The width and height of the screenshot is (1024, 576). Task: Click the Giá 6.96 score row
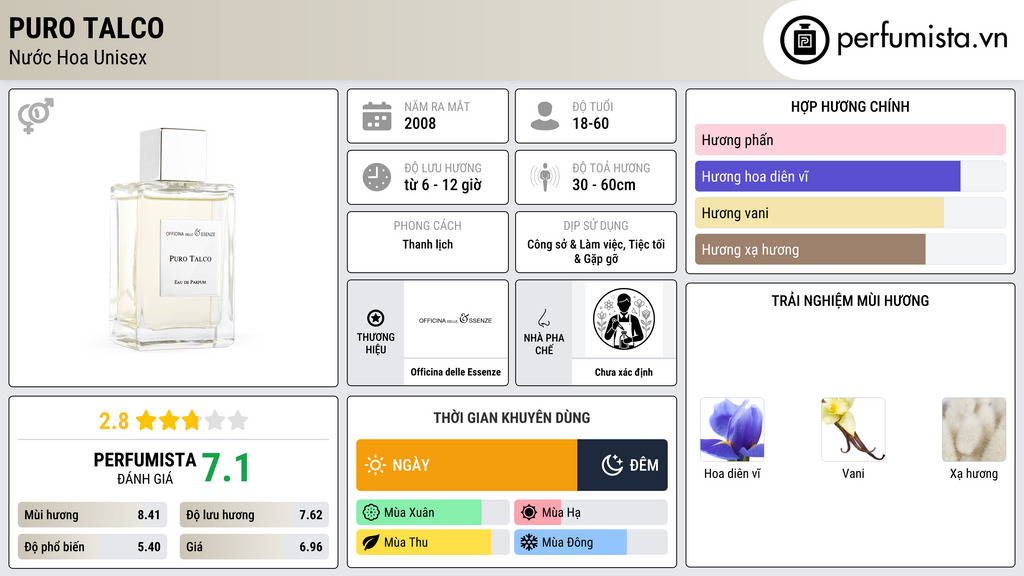coord(254,547)
